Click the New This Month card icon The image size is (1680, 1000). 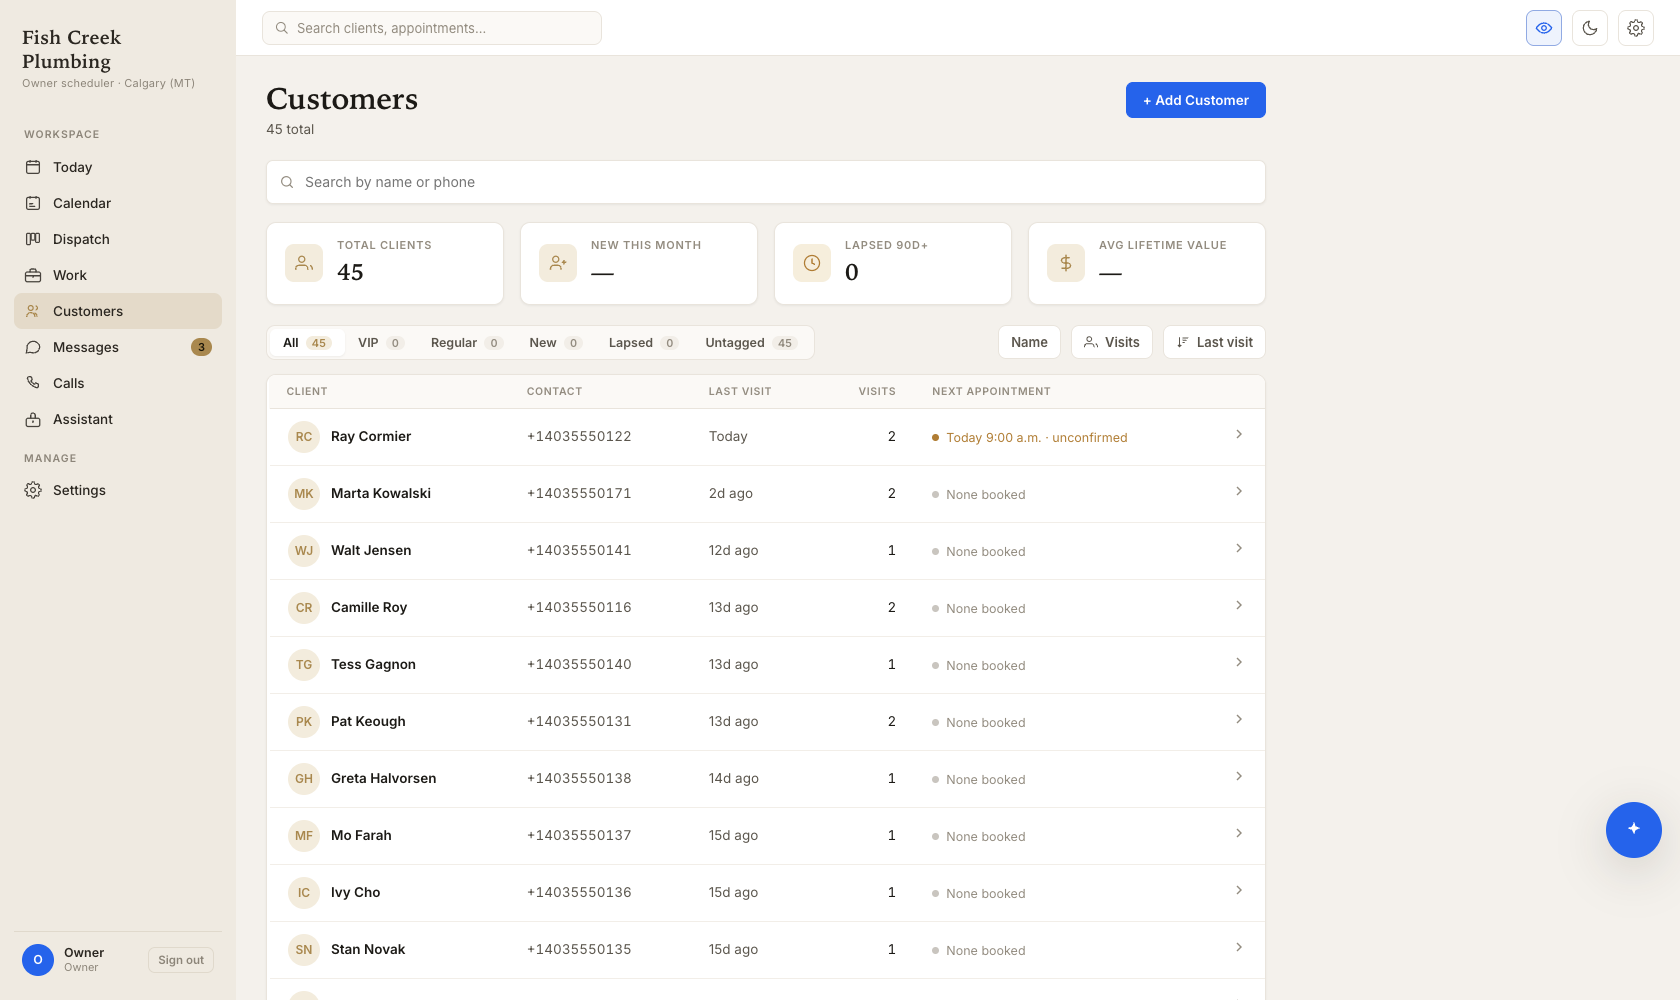(558, 263)
